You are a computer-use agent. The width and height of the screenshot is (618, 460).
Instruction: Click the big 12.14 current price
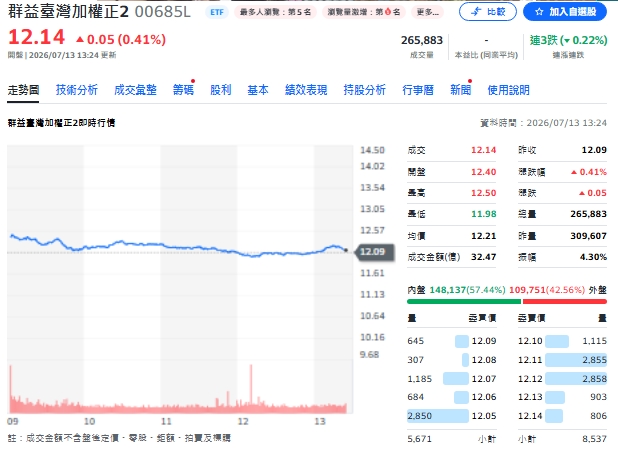tap(36, 37)
